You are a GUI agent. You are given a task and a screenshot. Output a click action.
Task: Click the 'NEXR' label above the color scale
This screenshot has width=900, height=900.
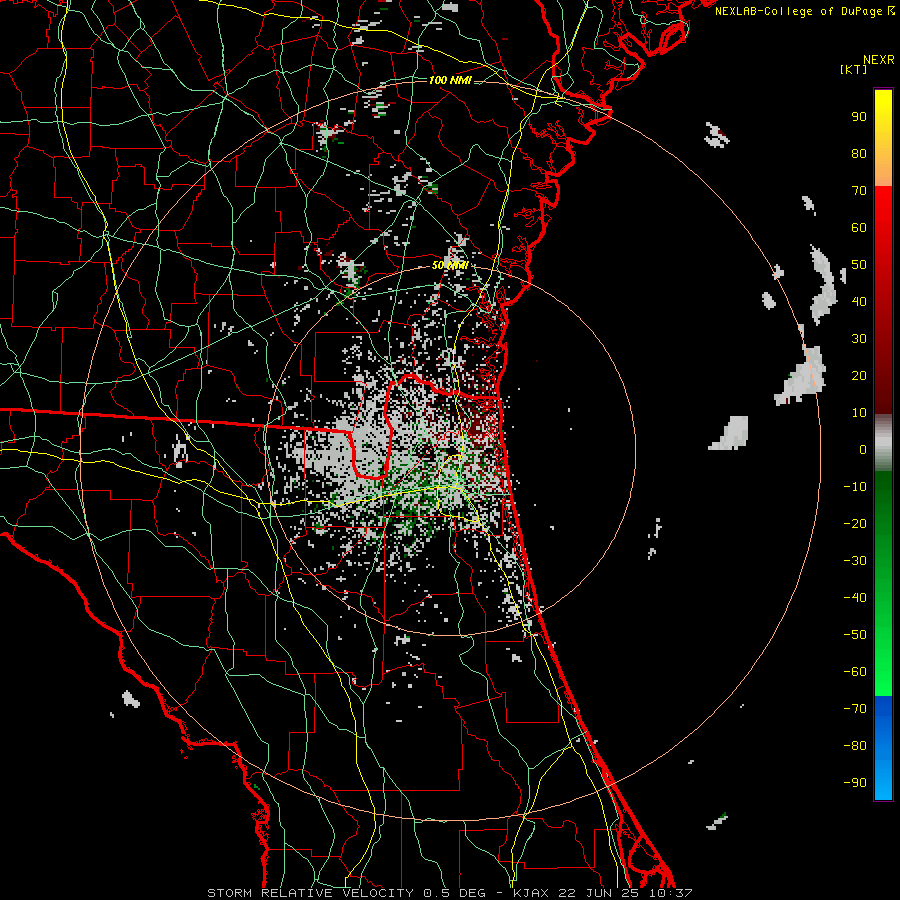click(879, 60)
